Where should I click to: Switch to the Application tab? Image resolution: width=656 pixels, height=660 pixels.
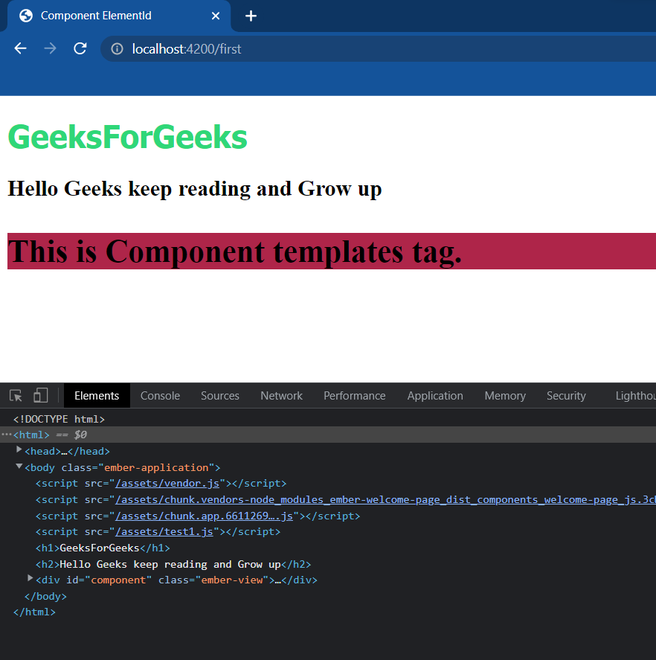(435, 396)
